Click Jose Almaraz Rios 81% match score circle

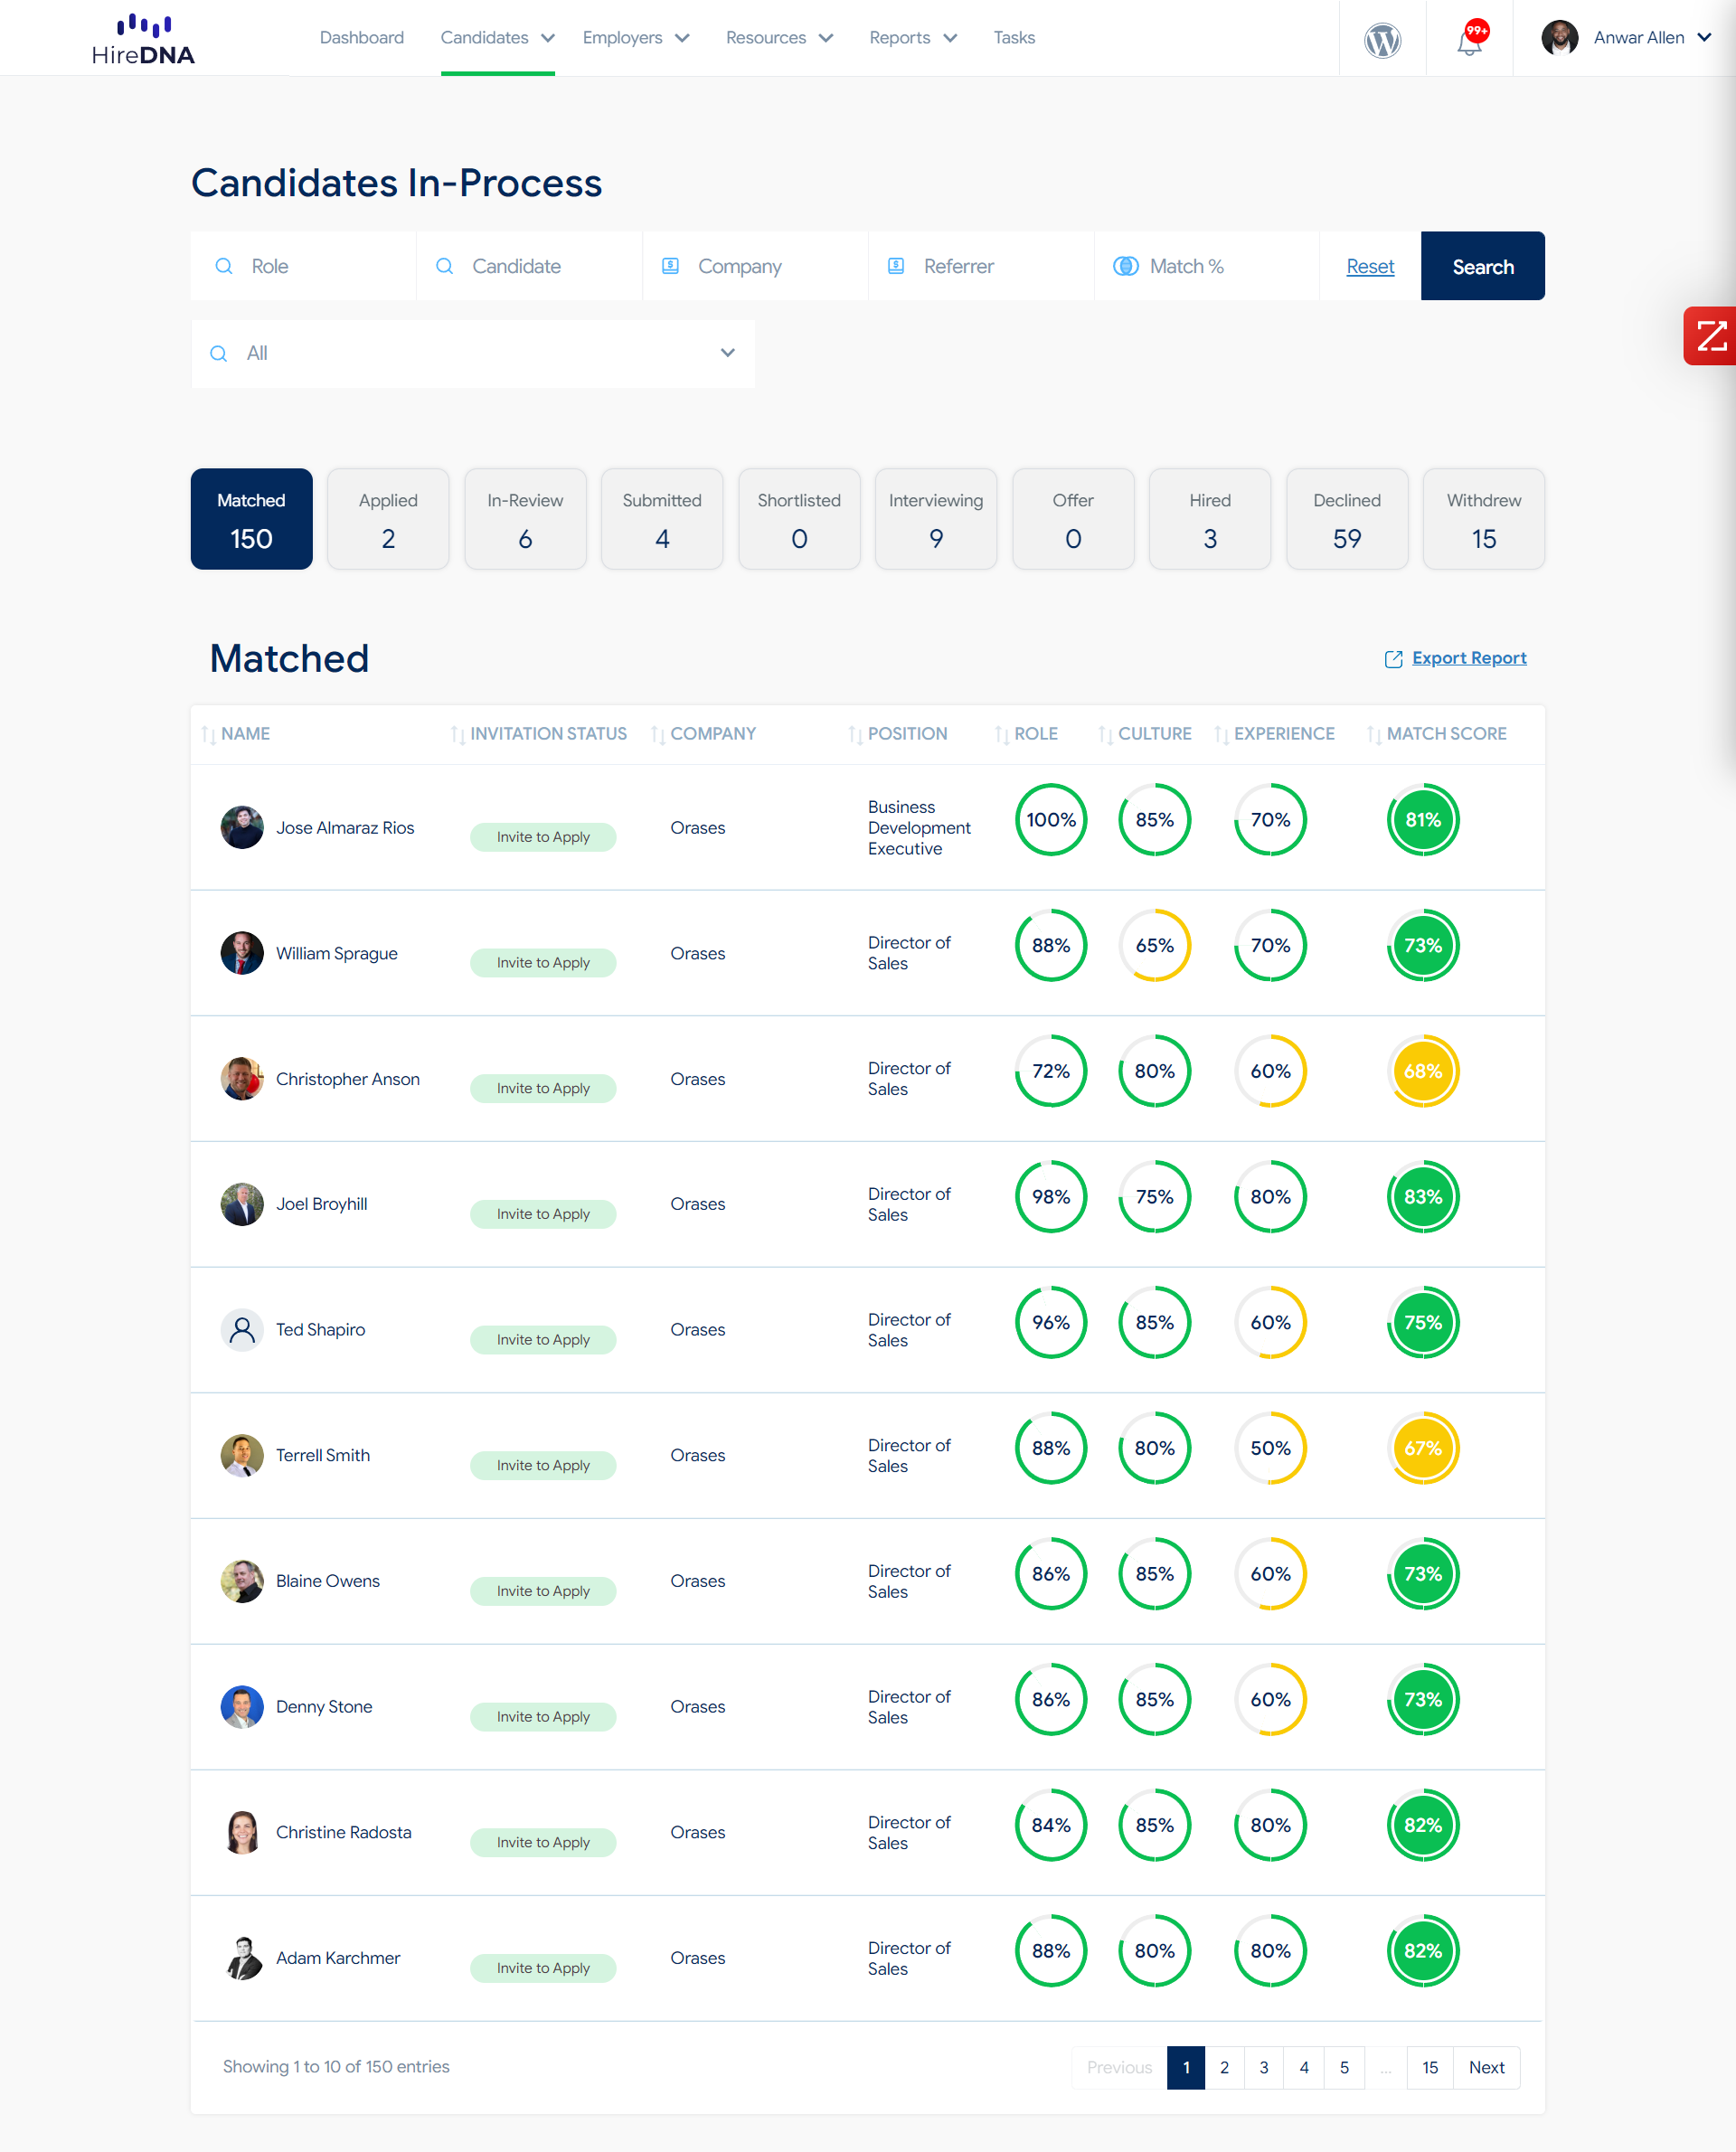tap(1422, 820)
